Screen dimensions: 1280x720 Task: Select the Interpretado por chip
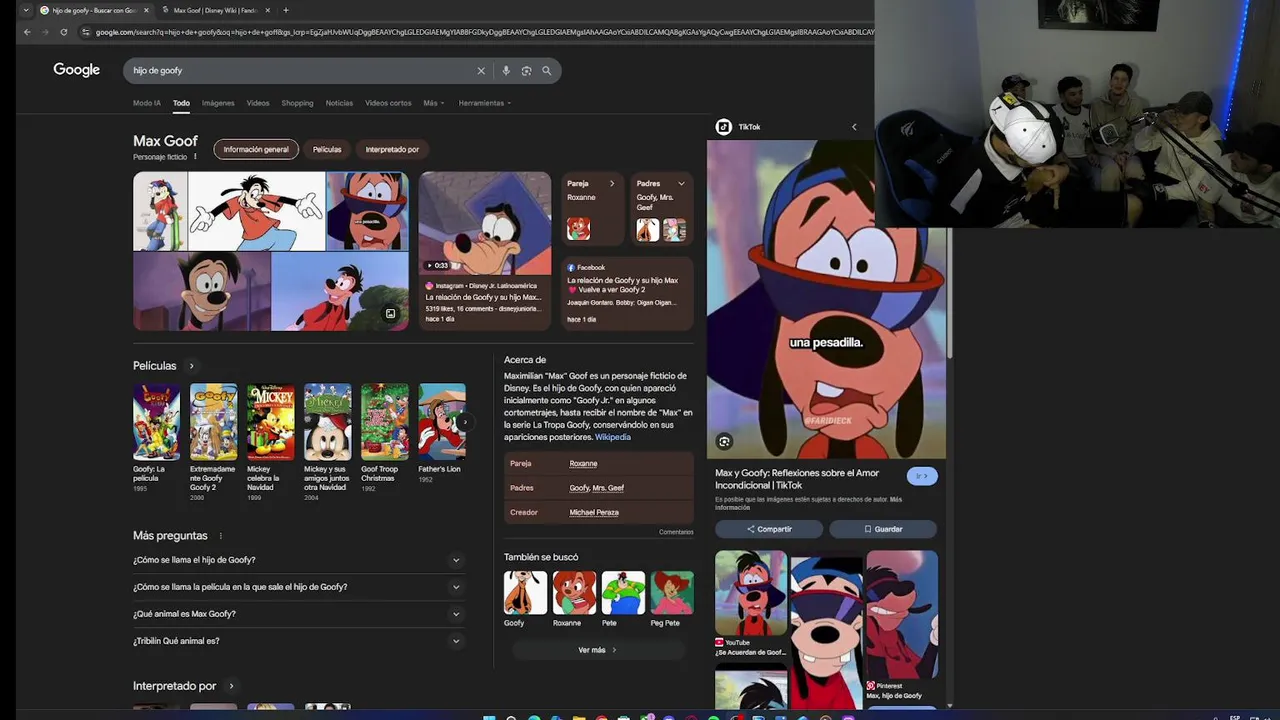tap(392, 149)
